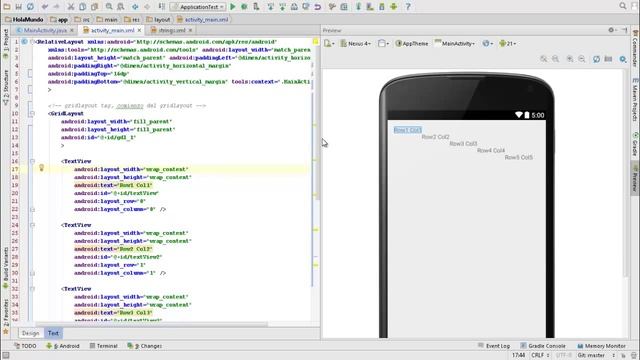This screenshot has height=360, width=640.
Task: Click the Zoom Out icon in Preview
Action: [582, 59]
